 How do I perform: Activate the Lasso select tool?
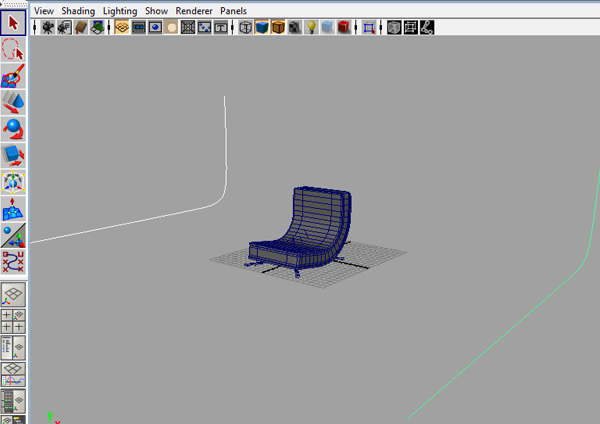click(x=13, y=47)
